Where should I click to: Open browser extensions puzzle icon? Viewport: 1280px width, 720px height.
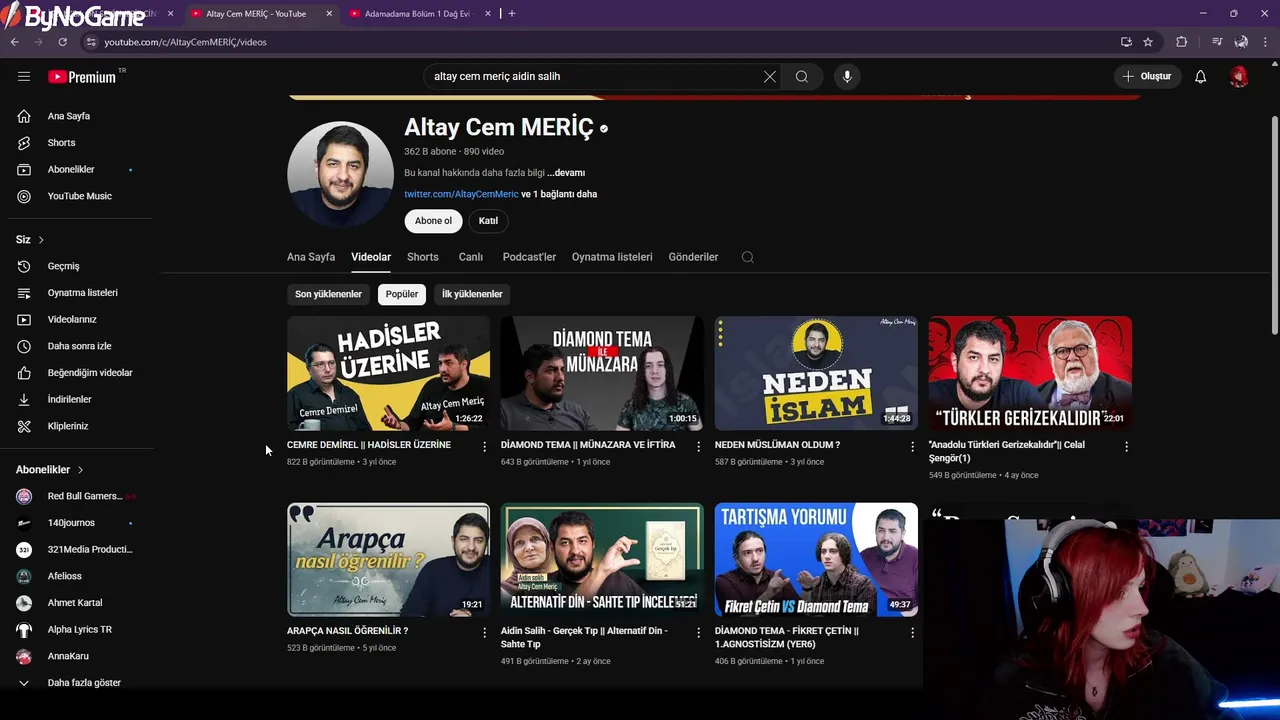tap(1181, 42)
